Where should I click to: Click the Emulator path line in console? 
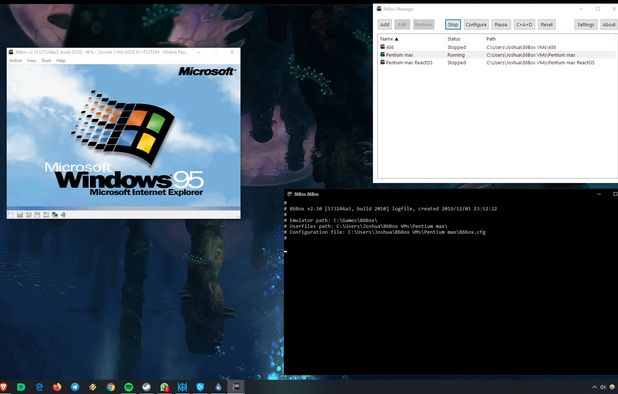(x=333, y=220)
